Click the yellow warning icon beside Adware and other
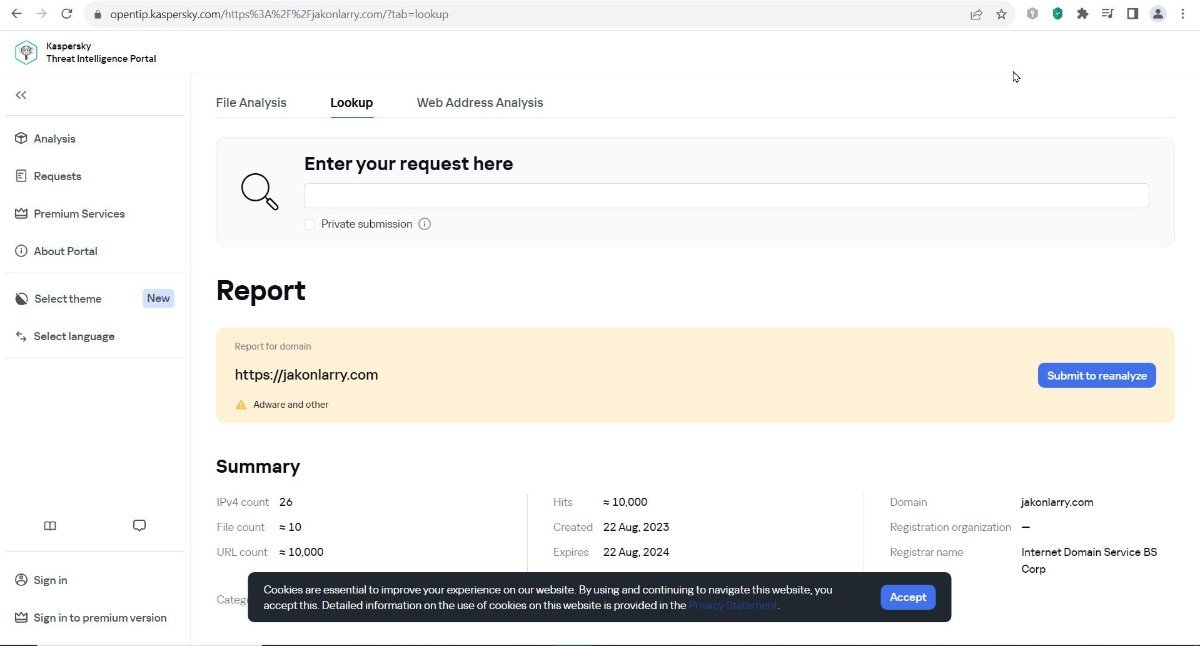 pyautogui.click(x=241, y=405)
